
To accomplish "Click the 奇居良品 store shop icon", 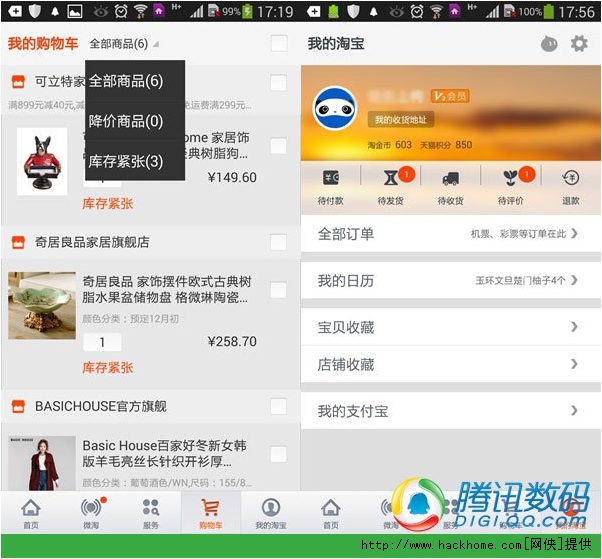I will 18,242.
